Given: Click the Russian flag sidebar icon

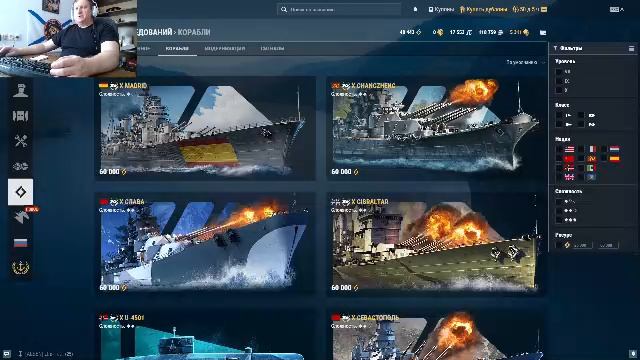Looking at the screenshot, I should pyautogui.click(x=20, y=243).
